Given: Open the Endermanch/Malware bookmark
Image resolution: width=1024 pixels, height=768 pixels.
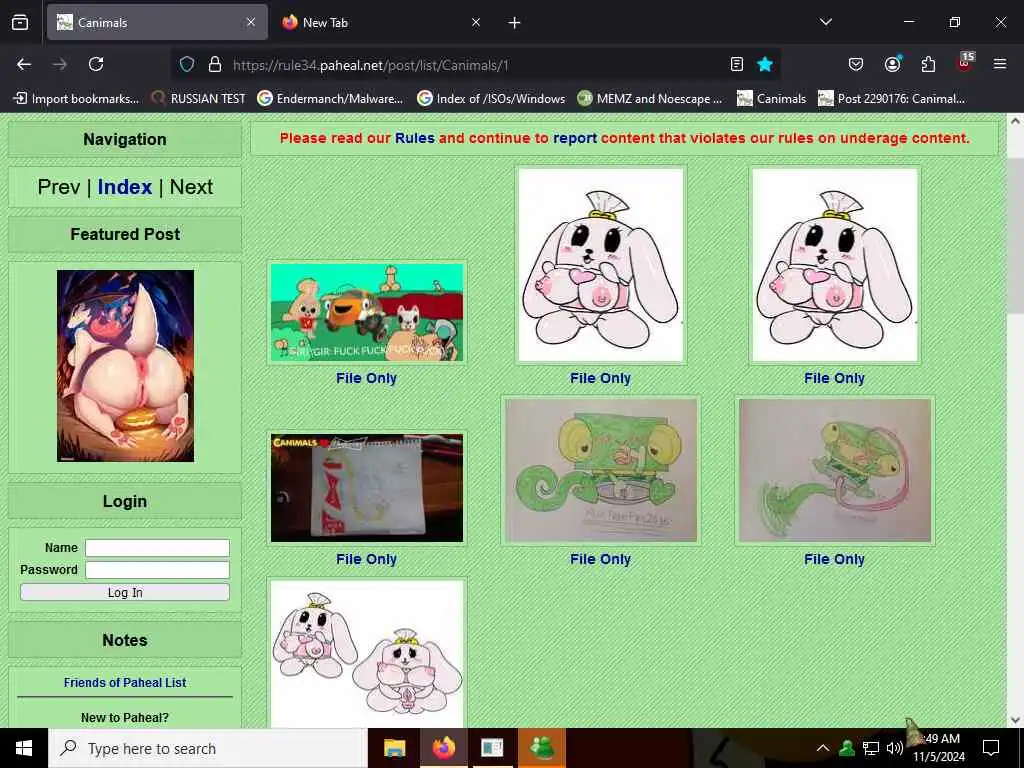Looking at the screenshot, I should click(x=330, y=99).
